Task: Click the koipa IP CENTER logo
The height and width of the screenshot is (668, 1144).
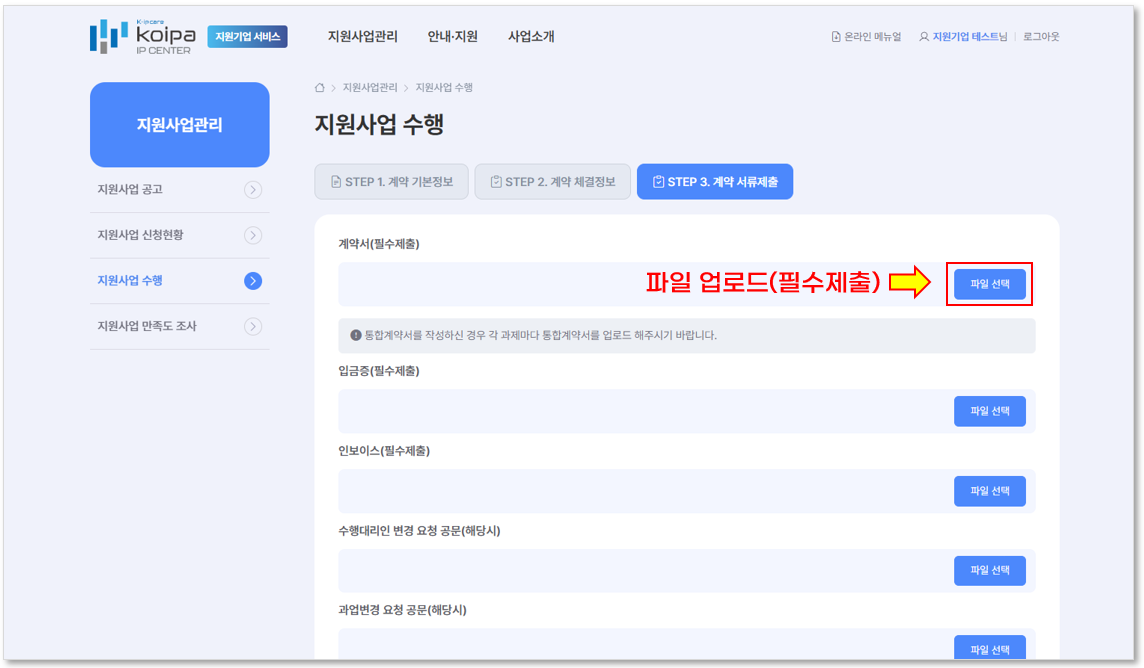Action: [143, 36]
